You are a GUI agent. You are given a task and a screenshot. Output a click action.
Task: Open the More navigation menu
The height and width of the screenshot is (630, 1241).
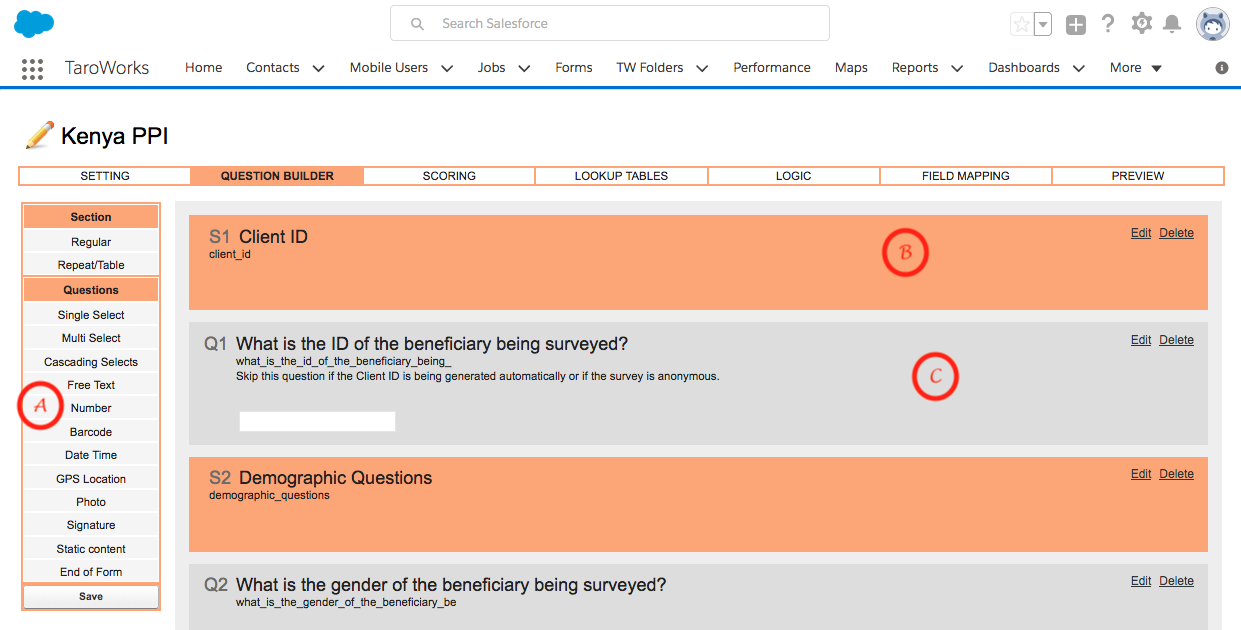[x=1135, y=68]
